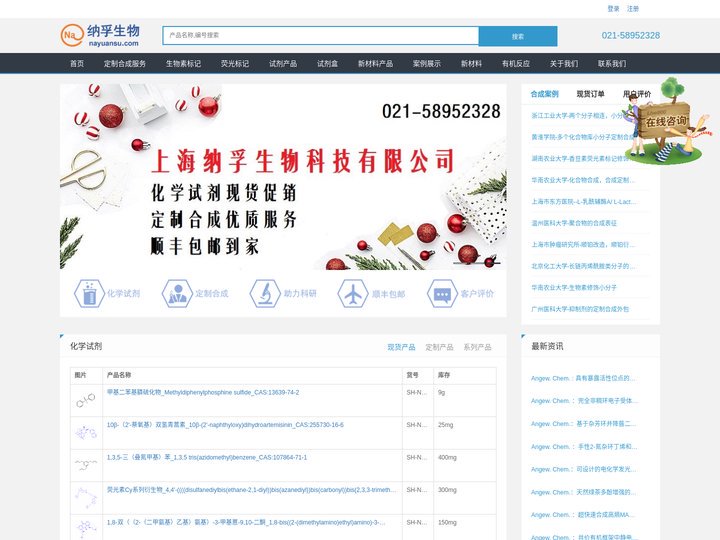Open the 浙江工业大学 synthesis case link

click(577, 116)
